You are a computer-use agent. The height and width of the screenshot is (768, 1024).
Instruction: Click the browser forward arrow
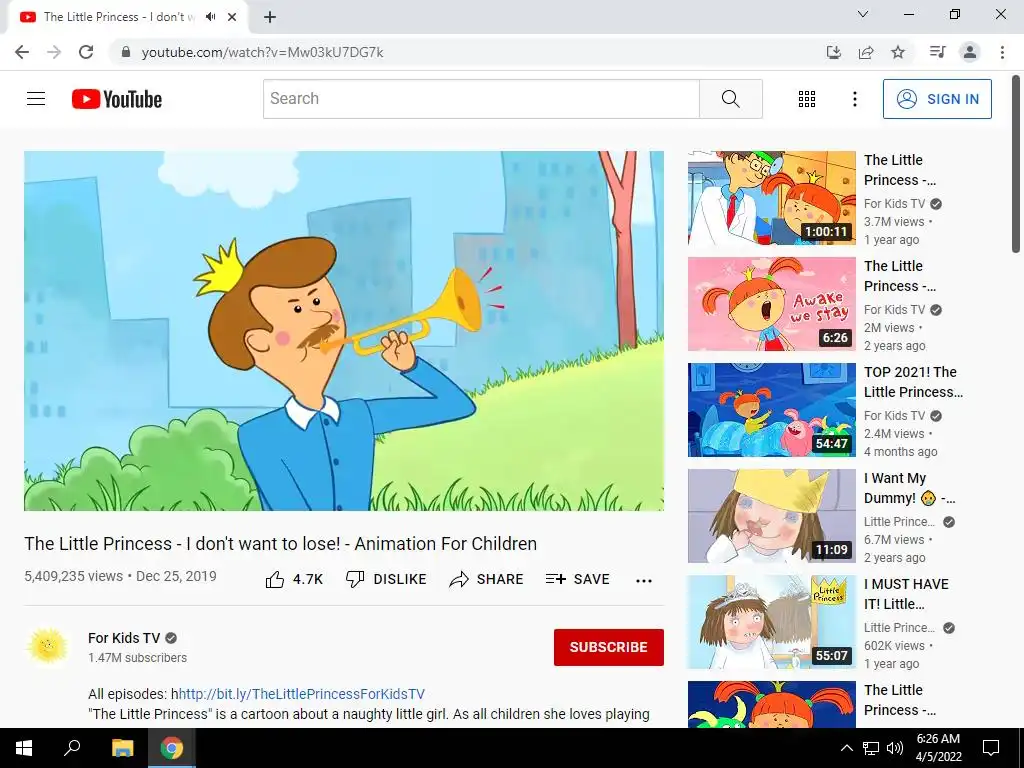(x=54, y=52)
